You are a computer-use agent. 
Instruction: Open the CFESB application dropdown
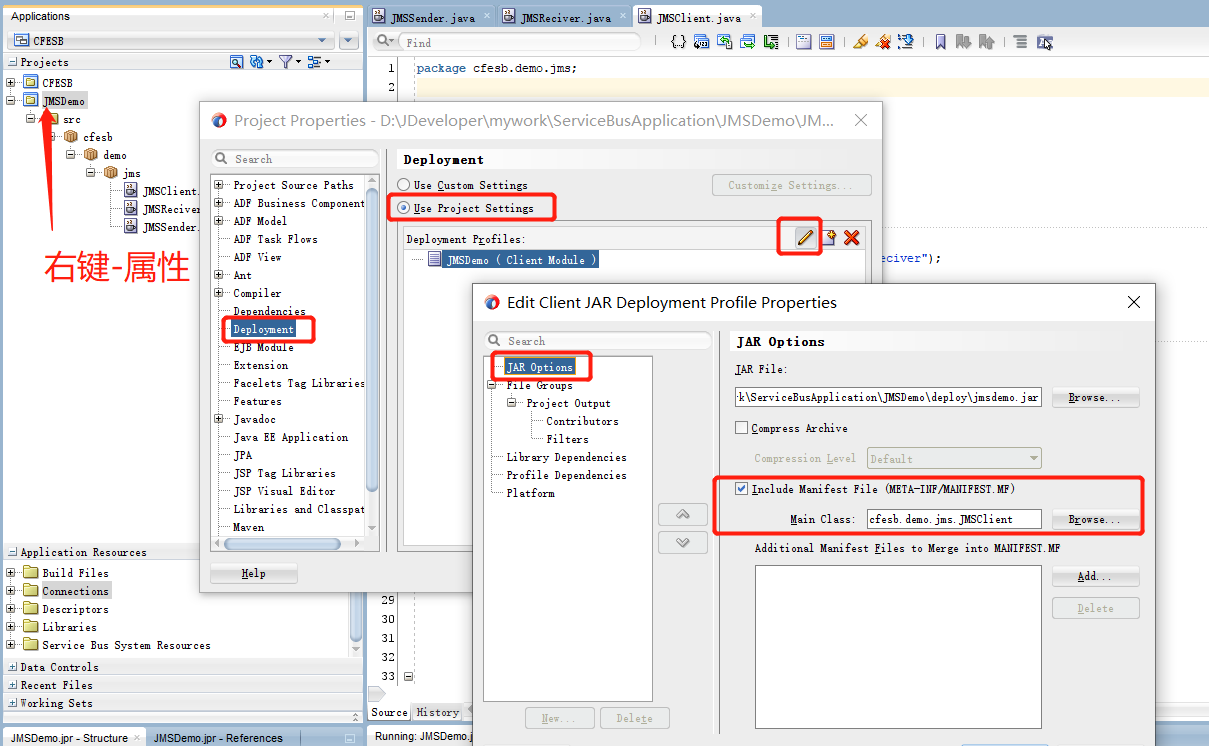click(171, 41)
